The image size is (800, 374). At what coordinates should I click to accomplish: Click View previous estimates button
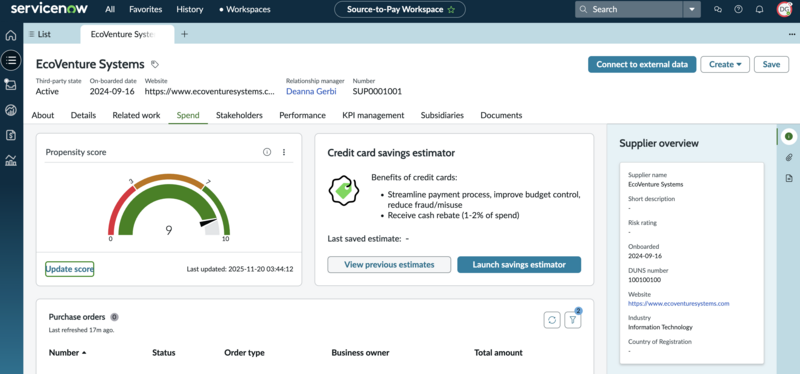(x=389, y=264)
